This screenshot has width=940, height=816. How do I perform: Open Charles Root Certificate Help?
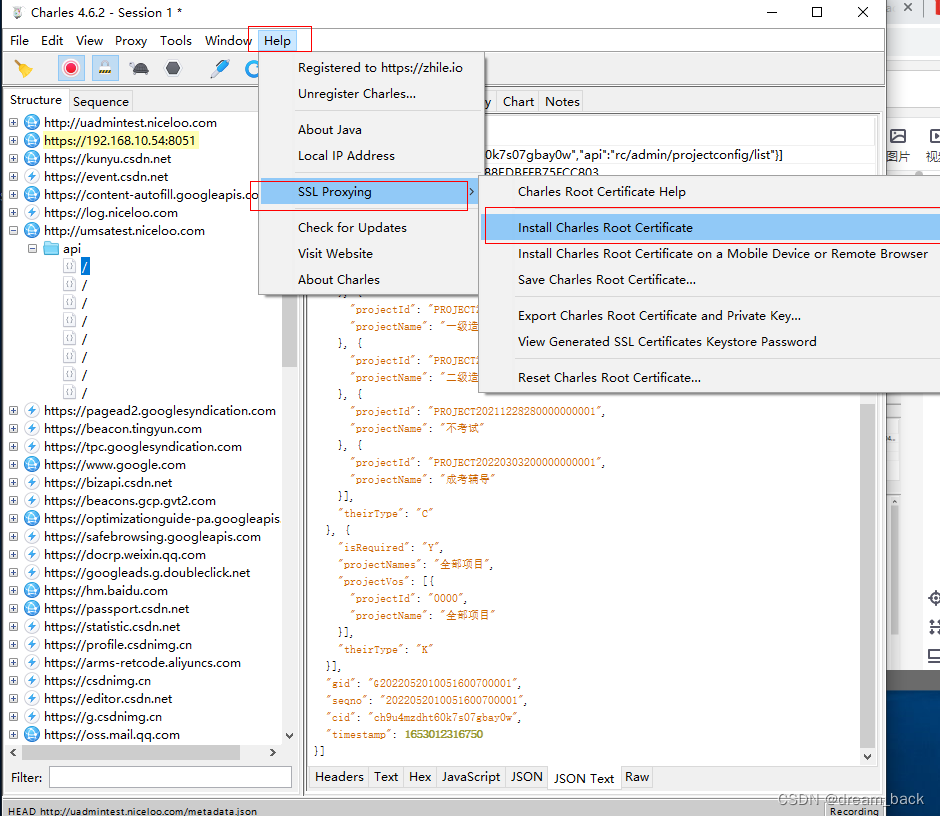point(602,192)
